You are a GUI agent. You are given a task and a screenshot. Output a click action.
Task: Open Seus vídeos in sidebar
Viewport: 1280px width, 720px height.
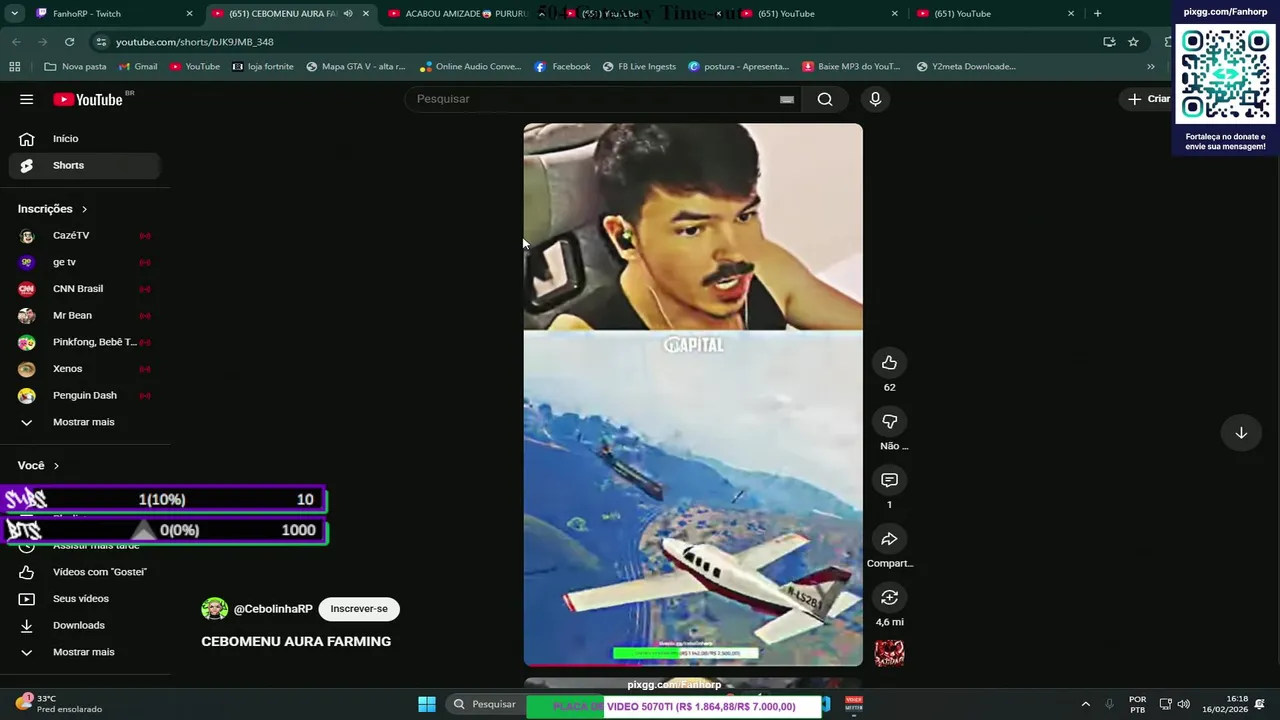point(84,599)
